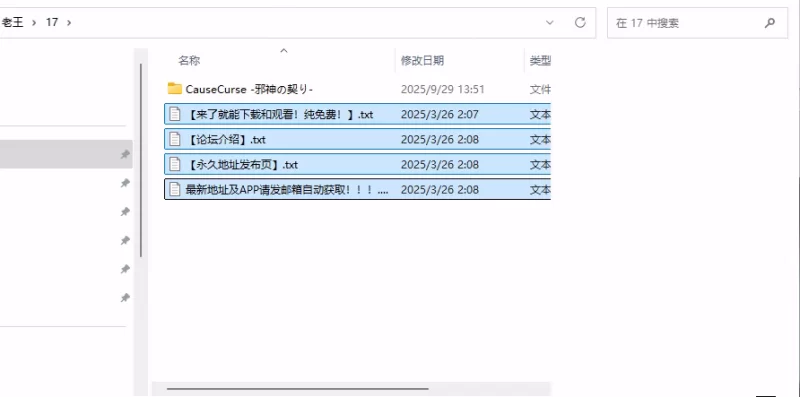
Task: Select file 【来了就能下载和观看！纯免费！】.txt
Action: pyautogui.click(x=280, y=114)
